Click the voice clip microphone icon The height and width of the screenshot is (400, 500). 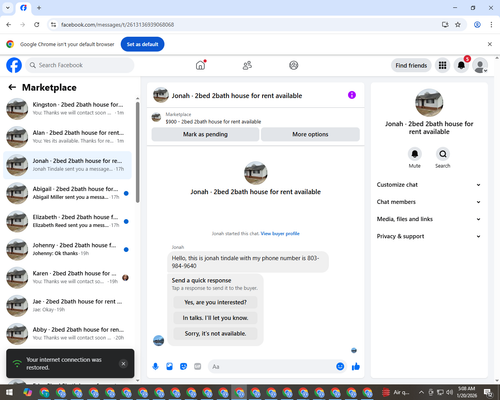coord(155,367)
